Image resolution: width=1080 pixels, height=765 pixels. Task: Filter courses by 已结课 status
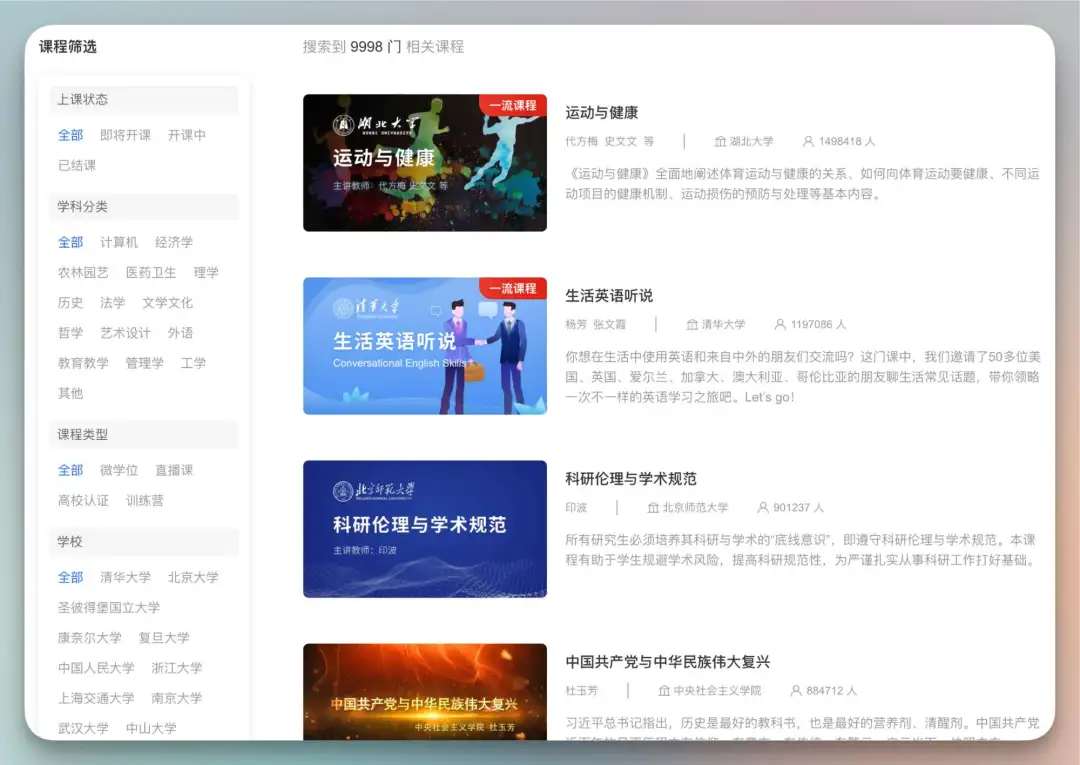77,165
